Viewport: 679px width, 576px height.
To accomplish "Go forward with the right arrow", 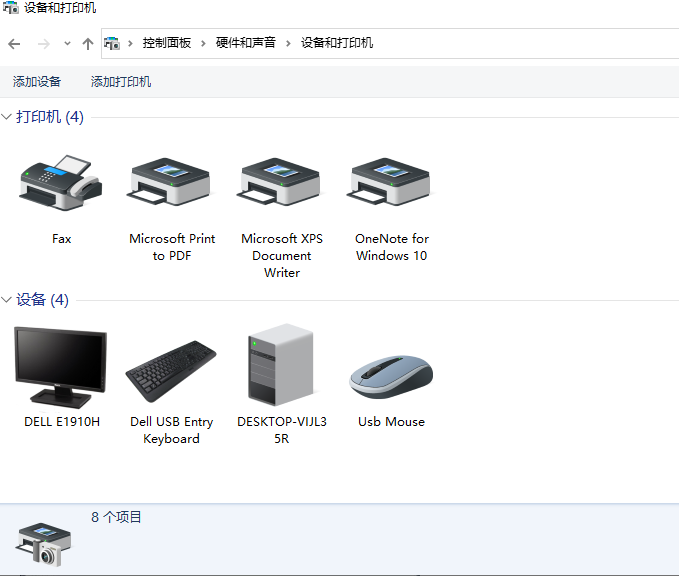I will point(44,44).
